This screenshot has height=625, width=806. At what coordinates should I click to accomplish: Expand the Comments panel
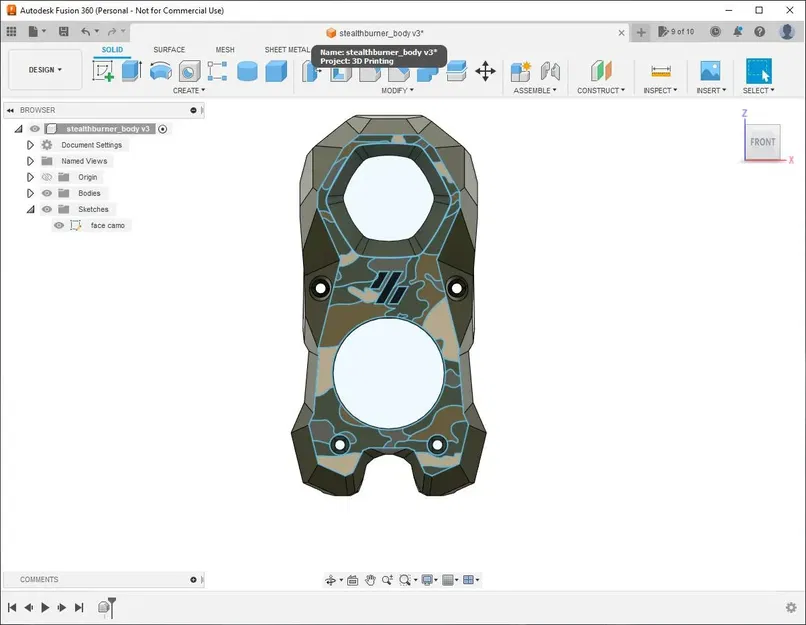tap(193, 580)
